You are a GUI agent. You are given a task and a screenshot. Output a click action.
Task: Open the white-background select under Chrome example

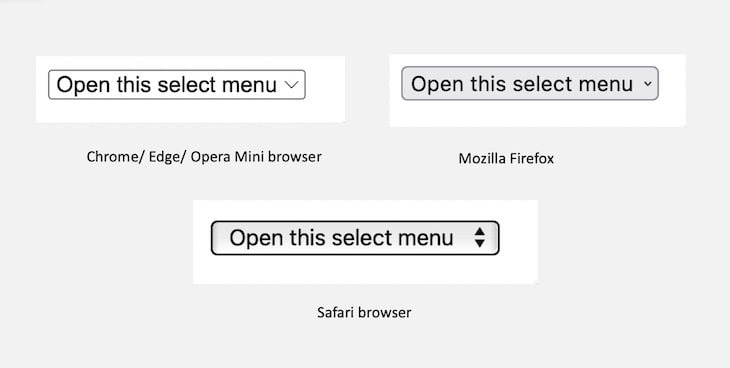coord(177,85)
